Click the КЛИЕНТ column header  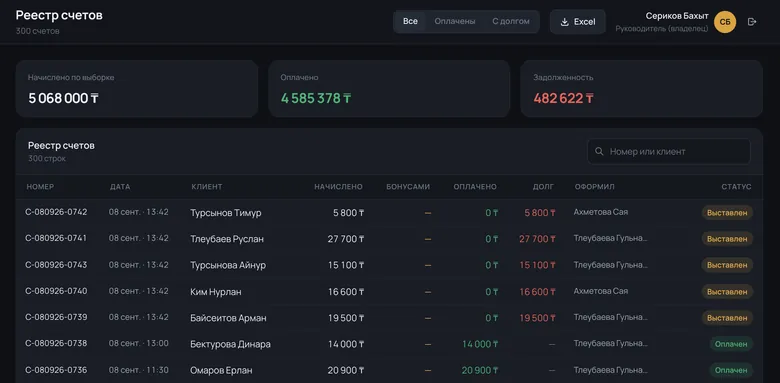(x=207, y=187)
